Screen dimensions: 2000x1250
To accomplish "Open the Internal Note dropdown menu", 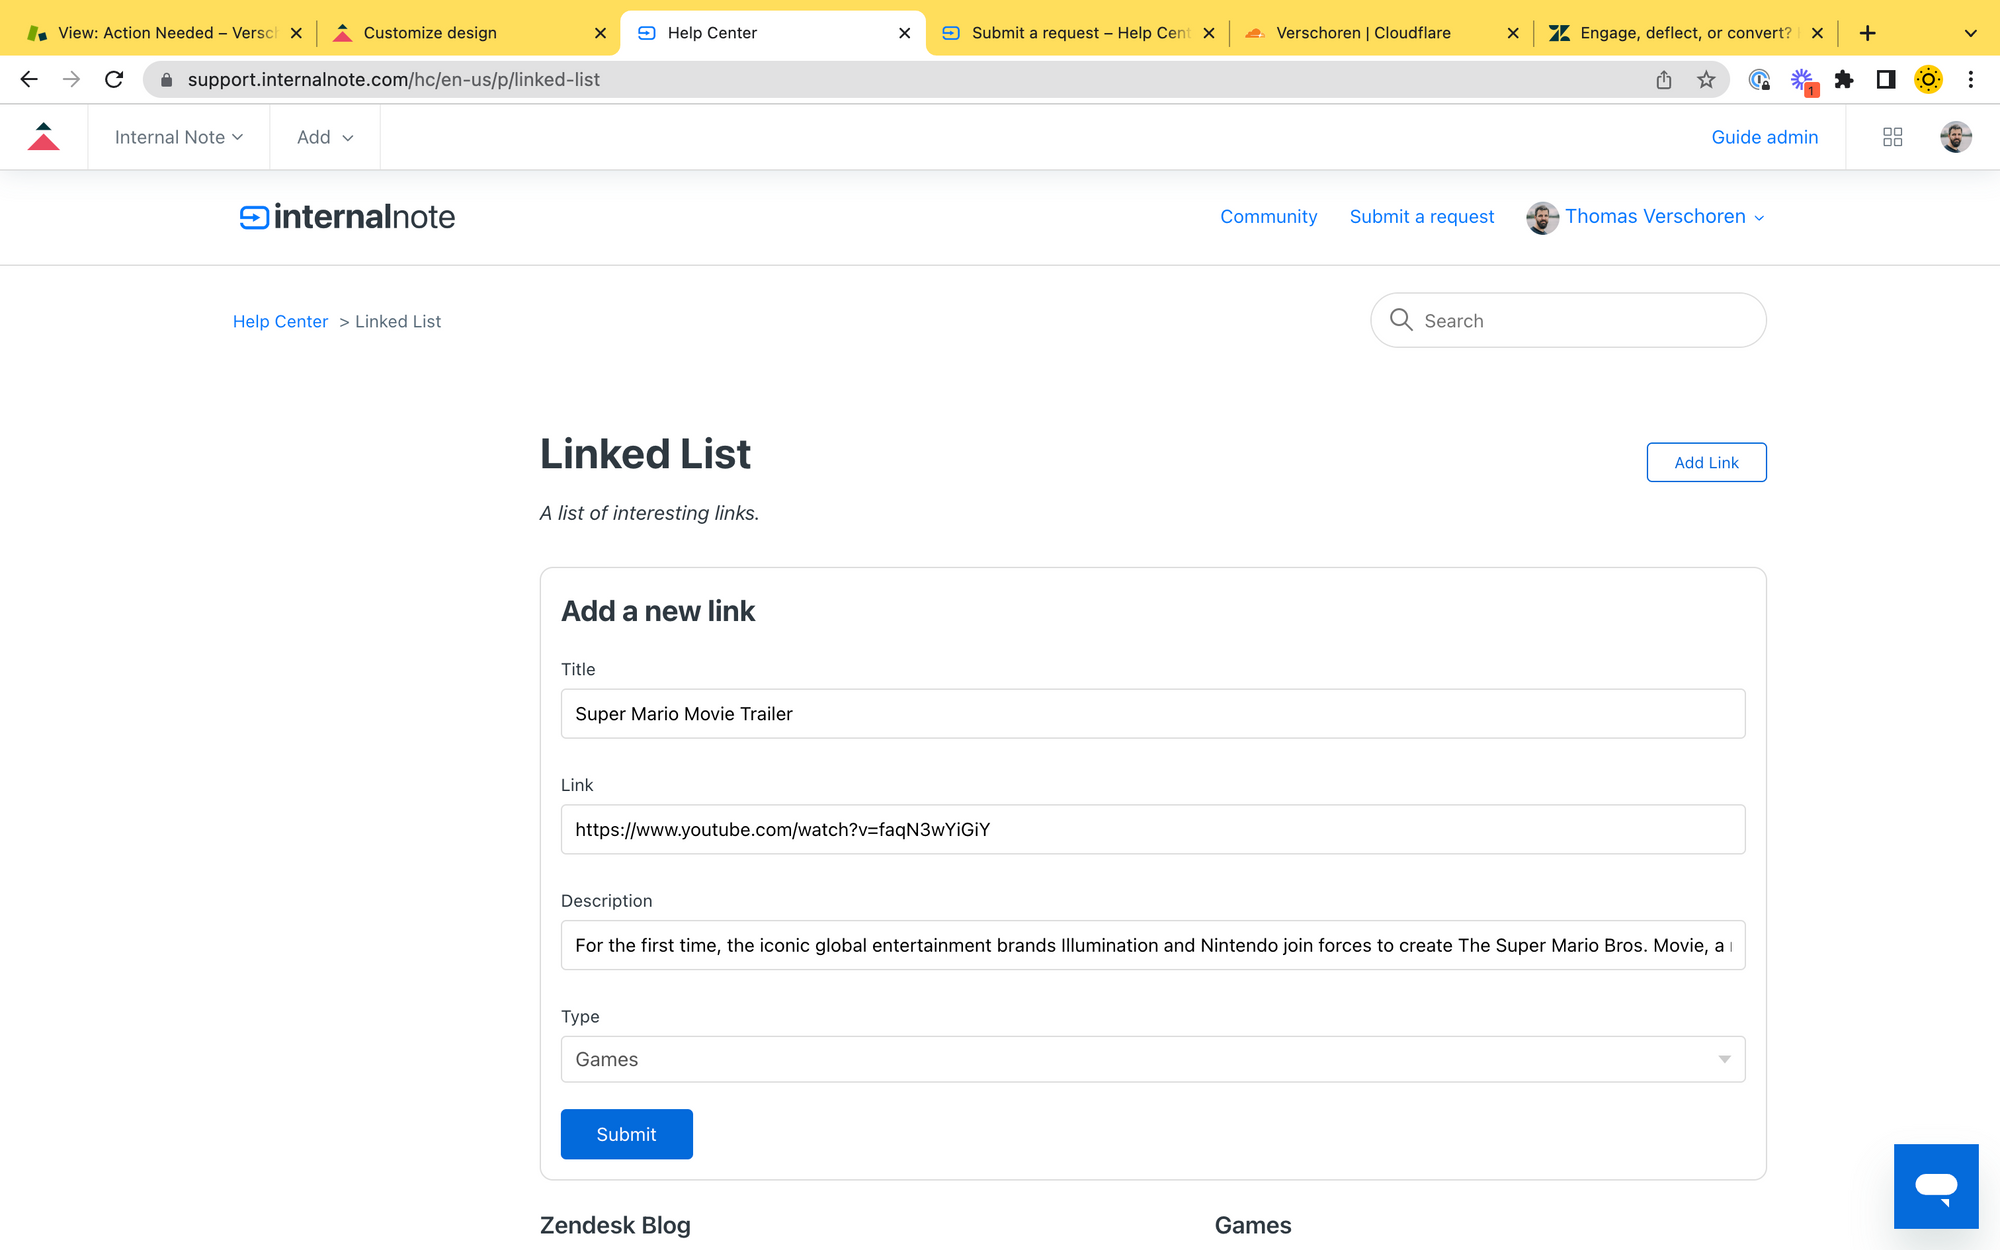I will point(178,137).
